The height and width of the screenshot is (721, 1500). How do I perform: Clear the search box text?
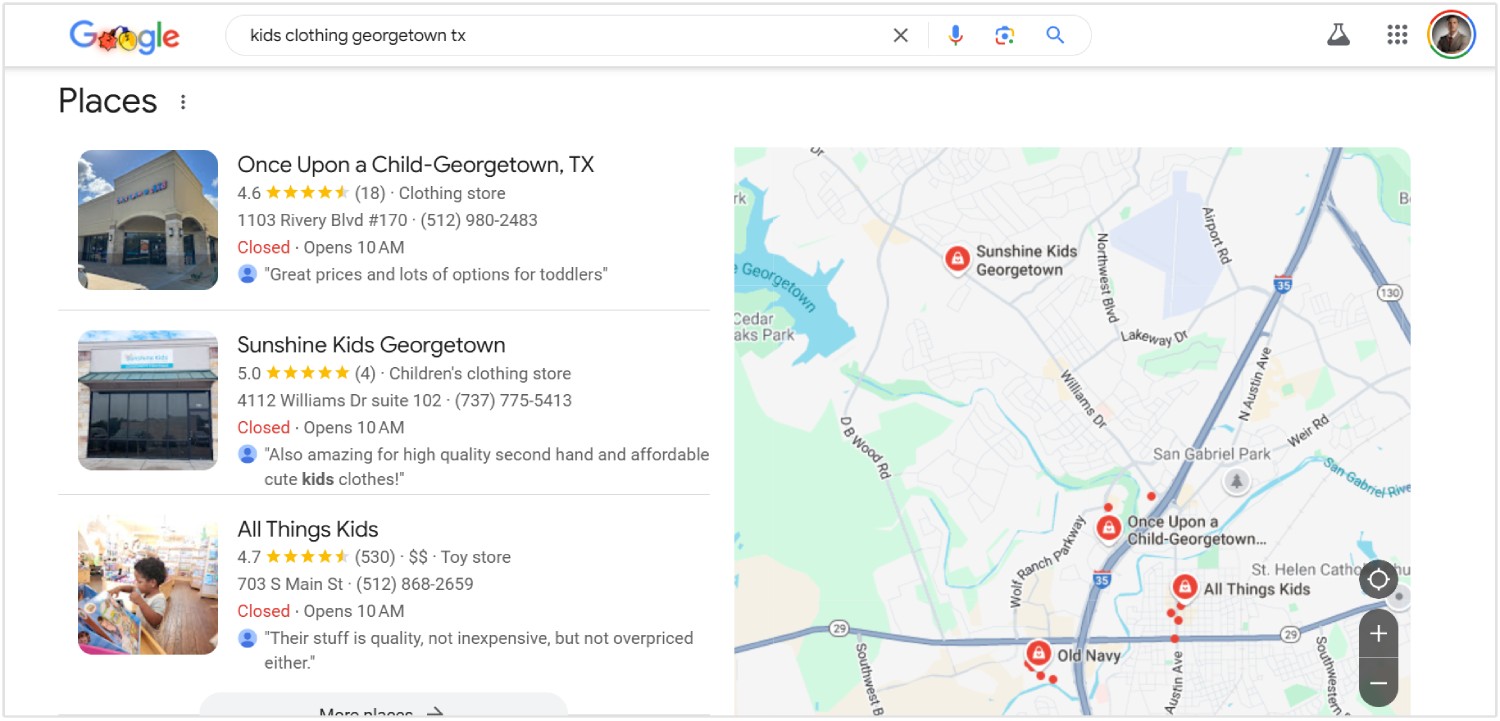click(900, 36)
